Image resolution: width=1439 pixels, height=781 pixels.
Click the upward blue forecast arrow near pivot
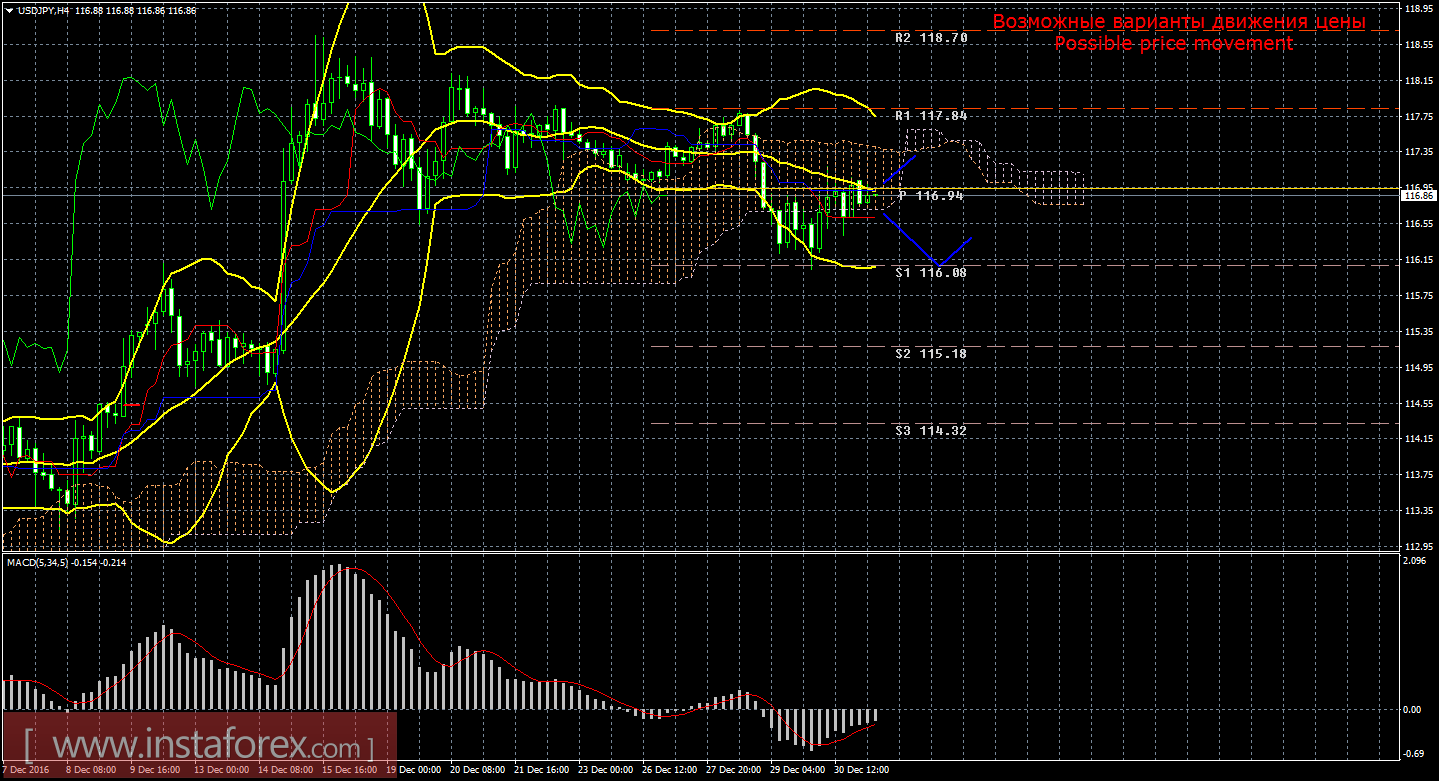pos(898,172)
